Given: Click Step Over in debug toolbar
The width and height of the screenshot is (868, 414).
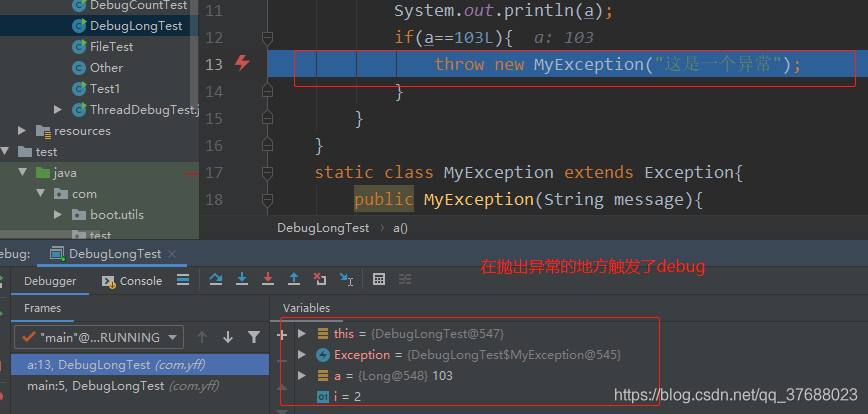Looking at the screenshot, I should [x=216, y=280].
